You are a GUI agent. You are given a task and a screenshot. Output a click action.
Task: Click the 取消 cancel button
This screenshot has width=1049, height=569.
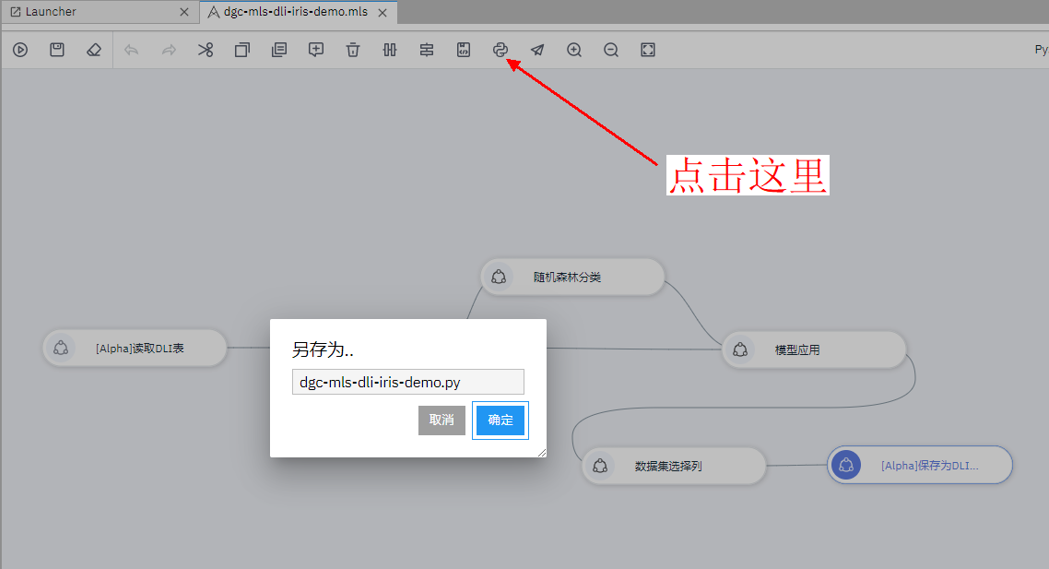pos(442,420)
